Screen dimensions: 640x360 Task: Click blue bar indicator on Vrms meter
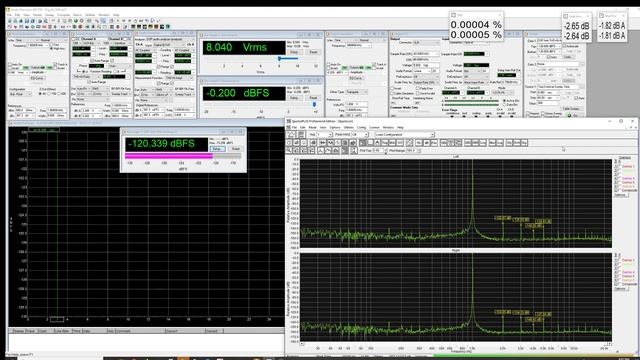point(287,58)
